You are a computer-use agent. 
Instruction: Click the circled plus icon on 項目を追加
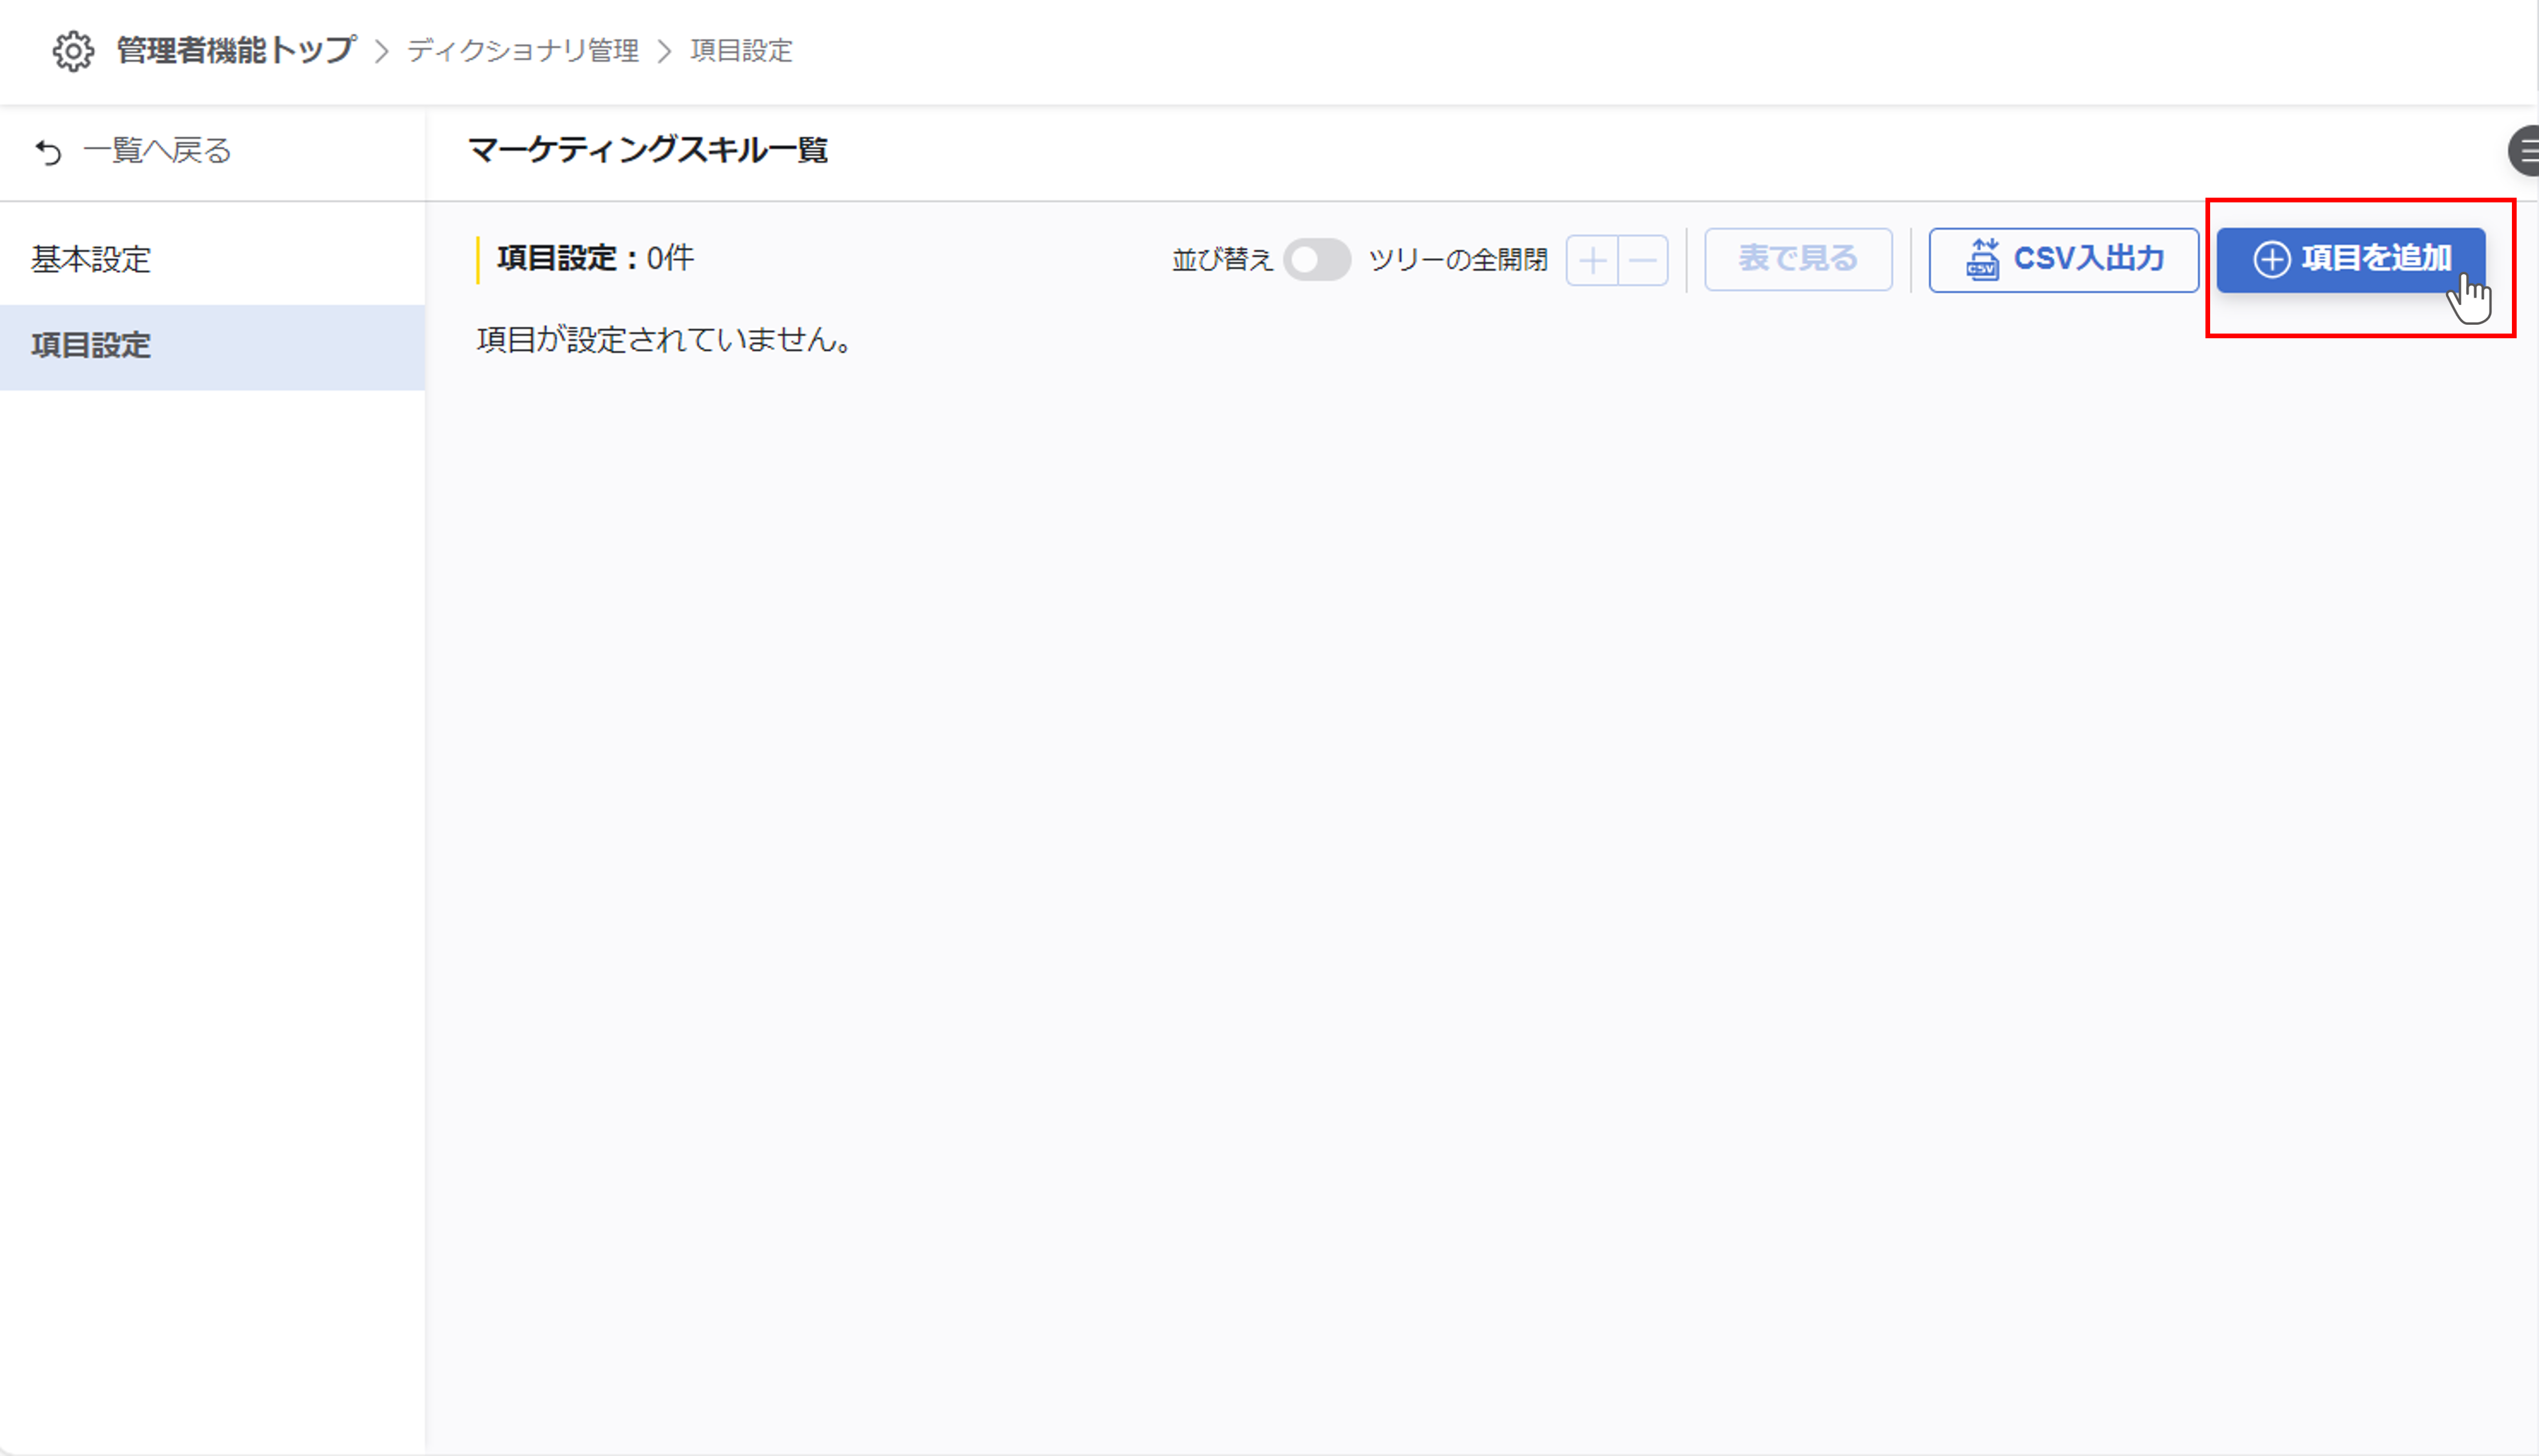point(2271,259)
